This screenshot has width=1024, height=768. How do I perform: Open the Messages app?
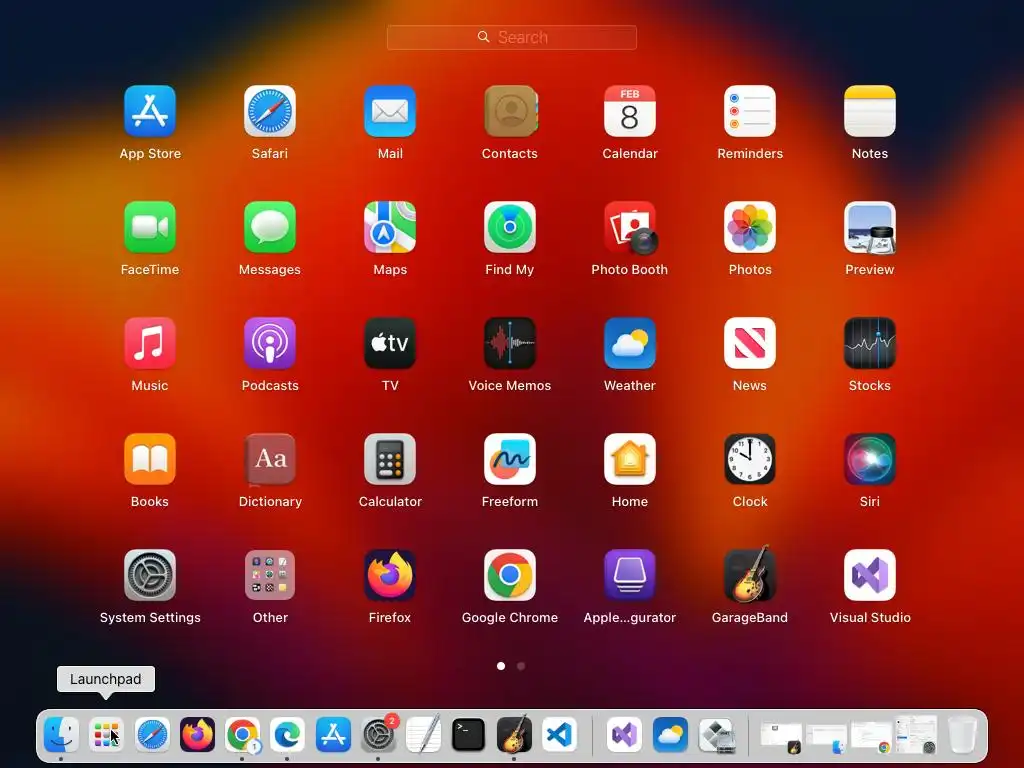[x=270, y=227]
